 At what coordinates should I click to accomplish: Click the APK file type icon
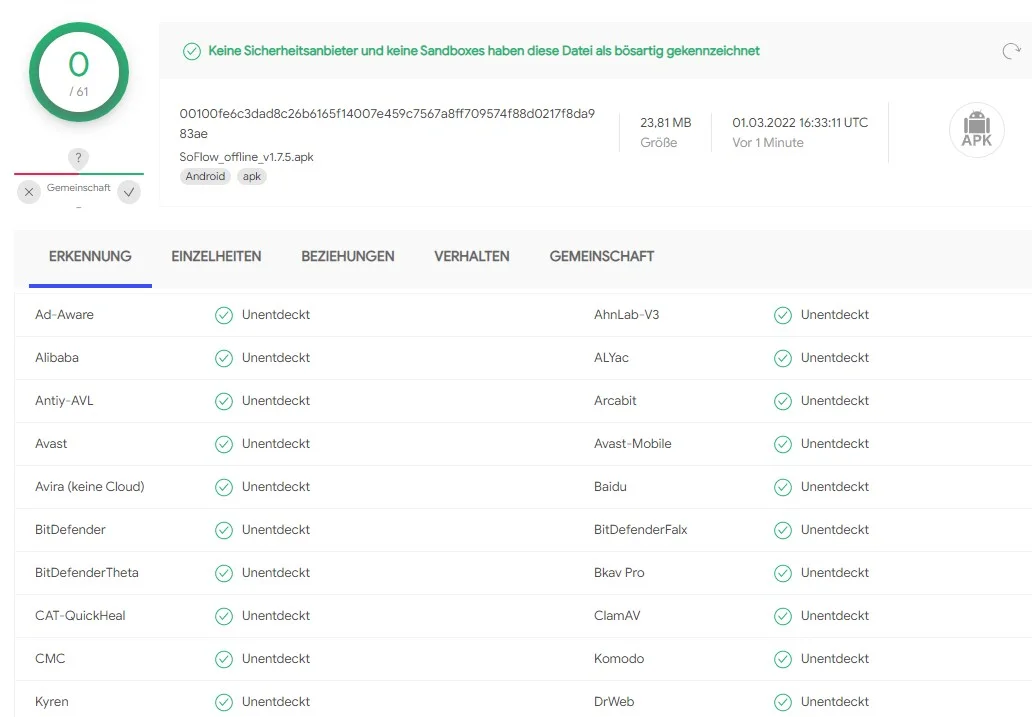(x=977, y=130)
